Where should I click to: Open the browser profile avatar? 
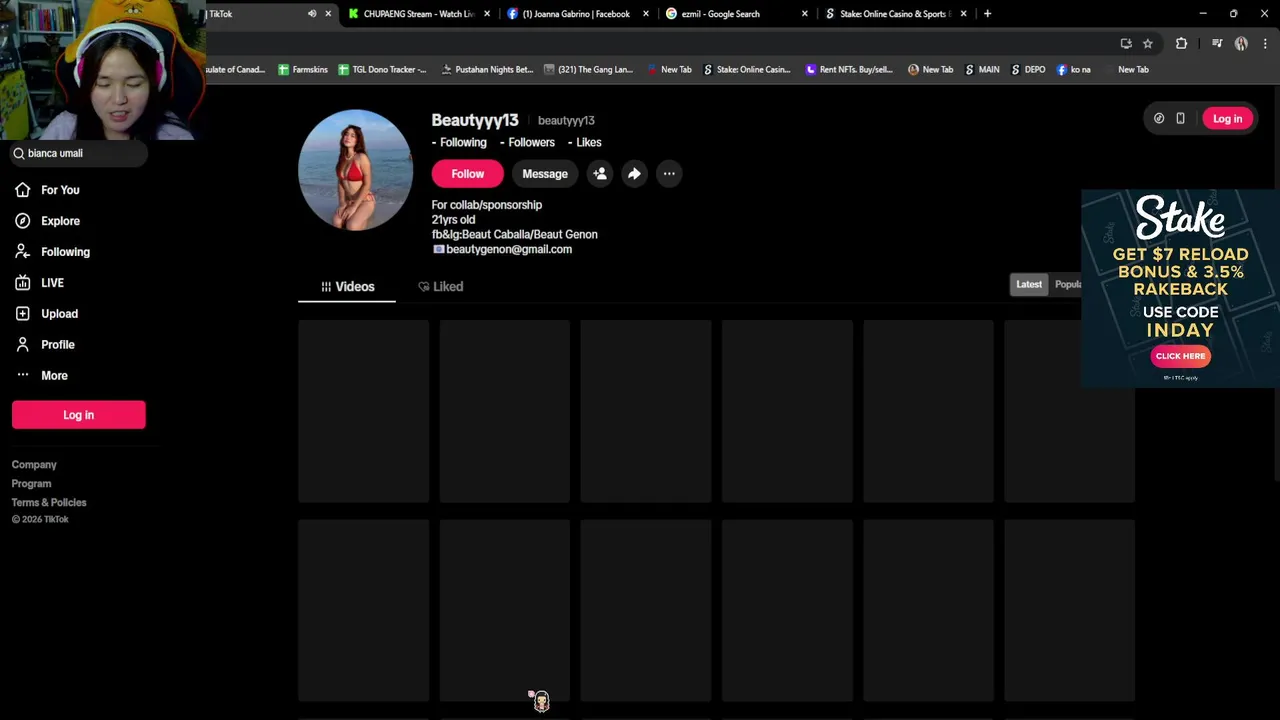[1241, 44]
